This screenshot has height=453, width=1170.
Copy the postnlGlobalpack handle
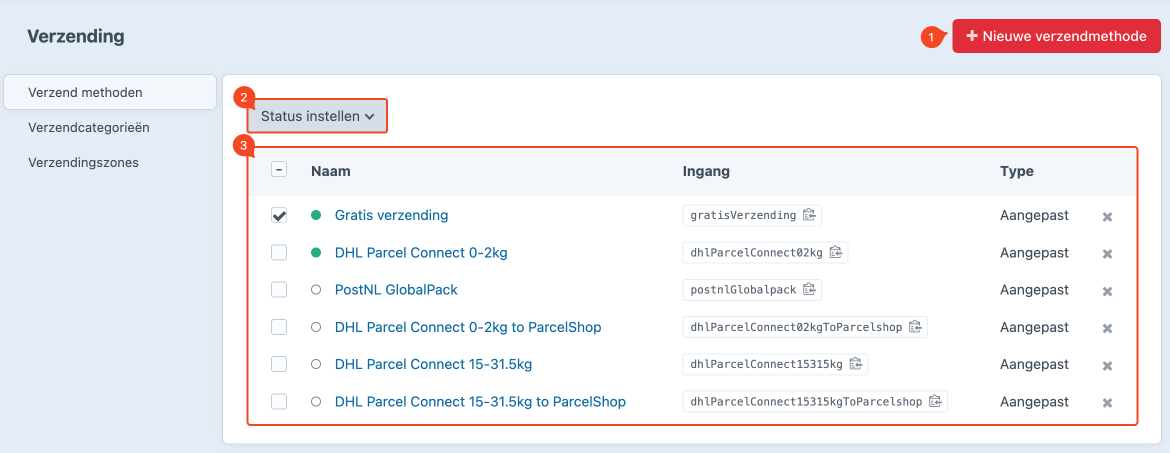(810, 290)
